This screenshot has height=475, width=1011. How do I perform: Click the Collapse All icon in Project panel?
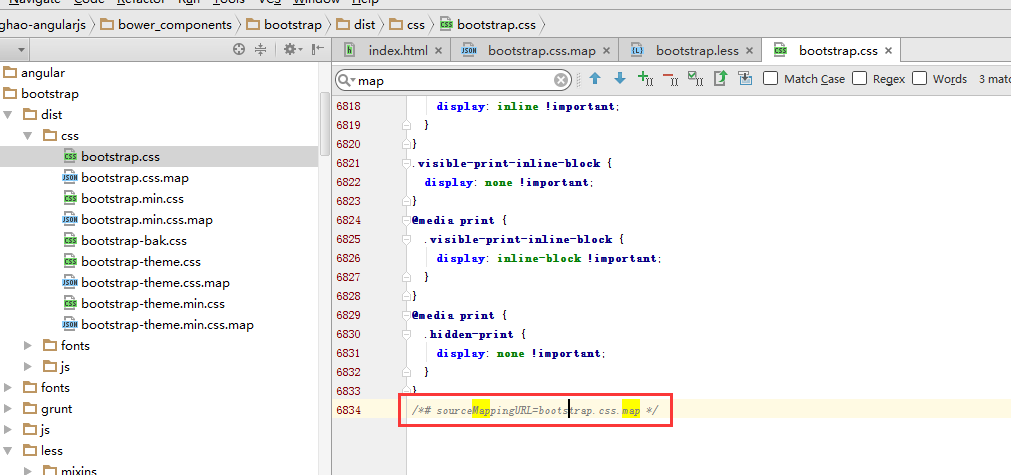click(260, 49)
